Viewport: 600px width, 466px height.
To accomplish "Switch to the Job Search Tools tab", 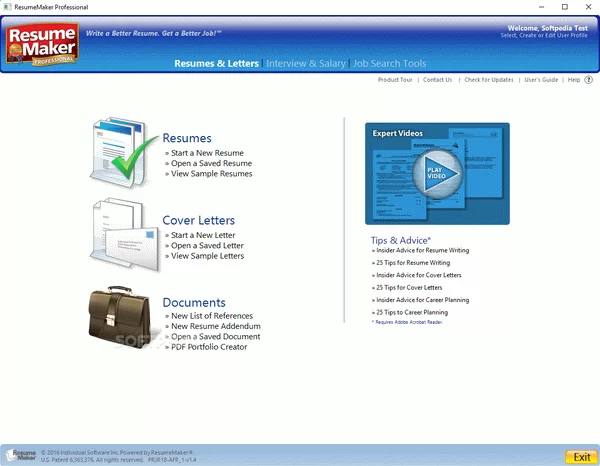I will click(390, 64).
